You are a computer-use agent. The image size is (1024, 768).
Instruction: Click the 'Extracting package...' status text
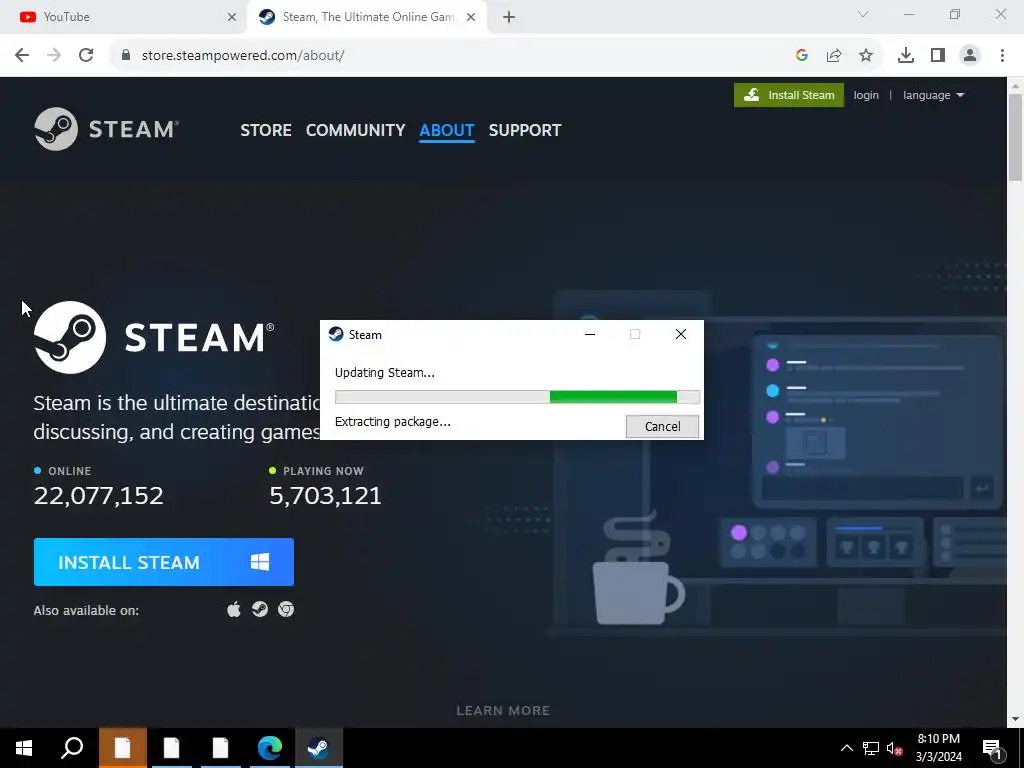pyautogui.click(x=392, y=422)
